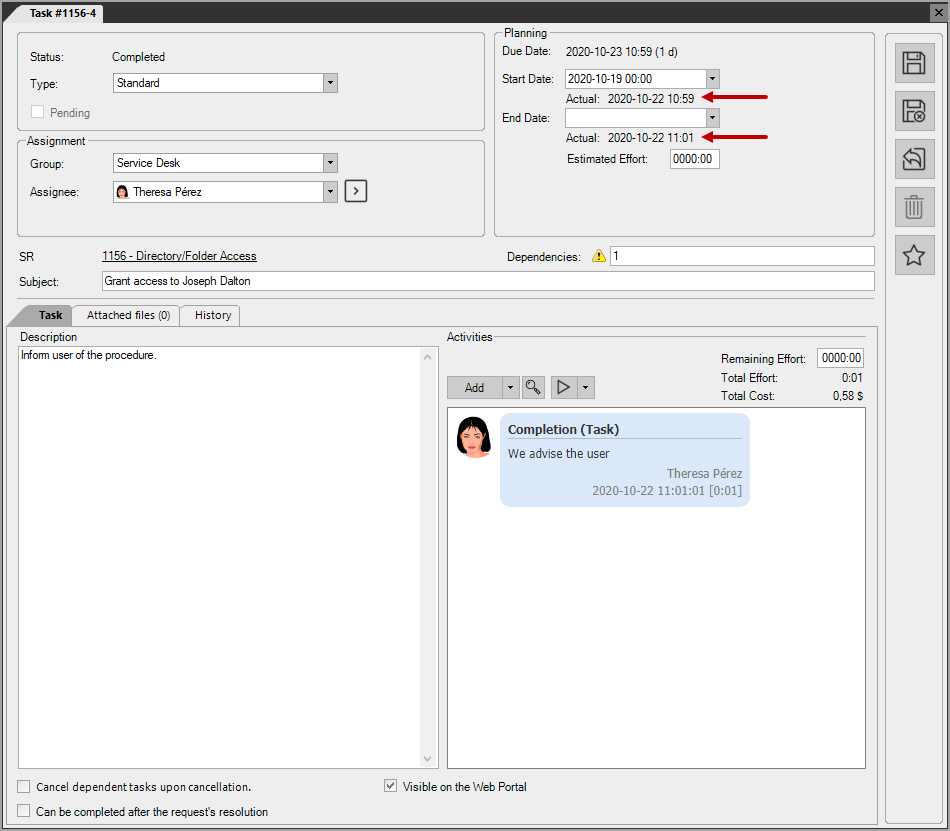Click the play triangle button in Activities
Image resolution: width=950 pixels, height=831 pixels.
[x=564, y=387]
